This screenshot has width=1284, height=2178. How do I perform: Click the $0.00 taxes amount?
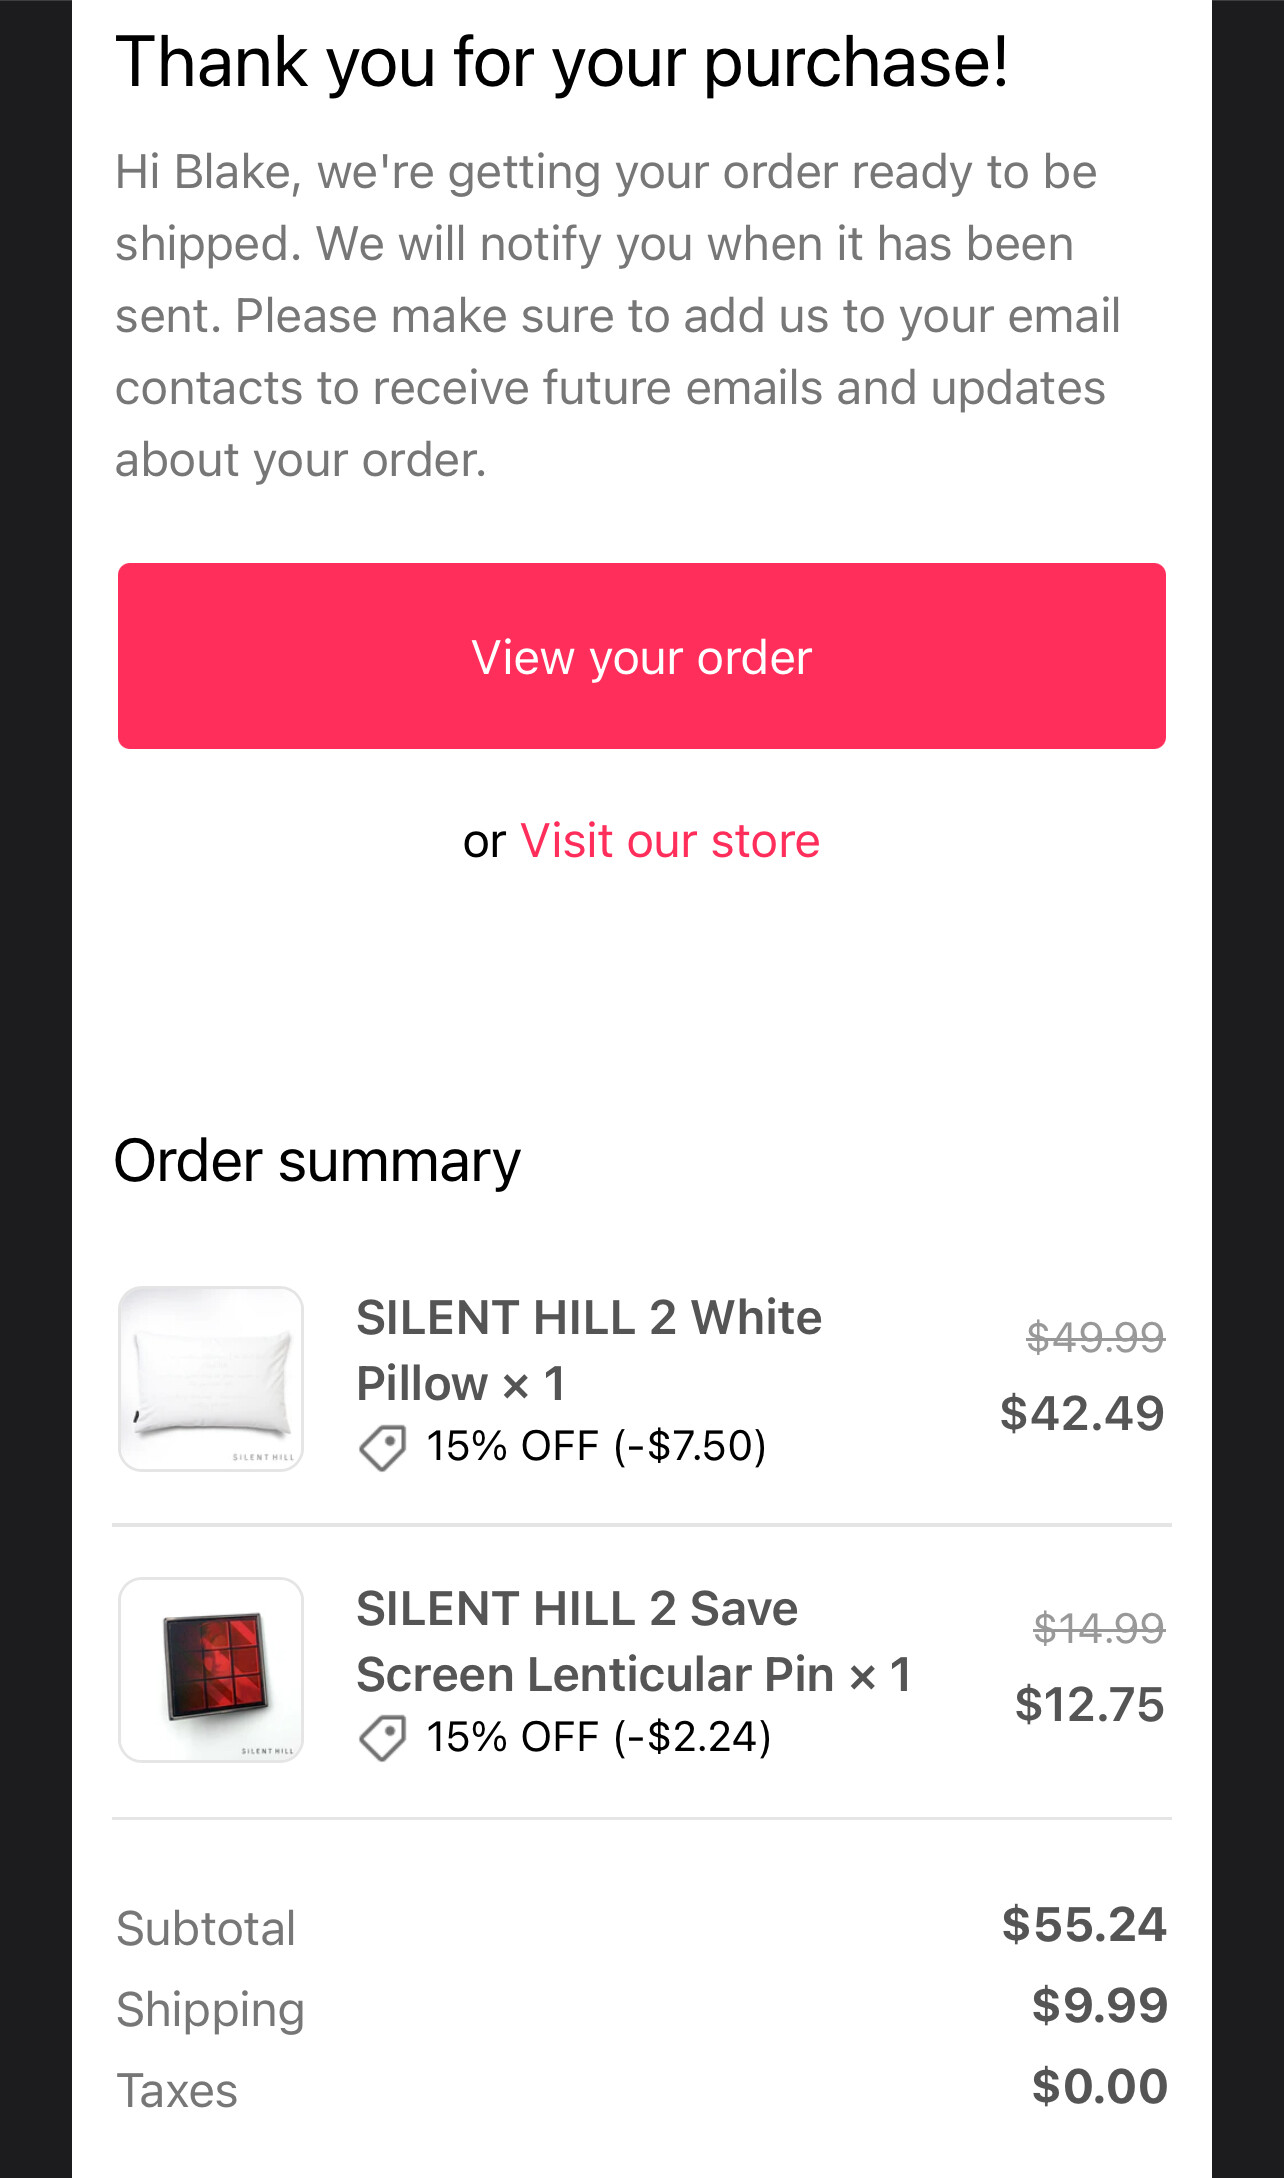(1099, 2086)
